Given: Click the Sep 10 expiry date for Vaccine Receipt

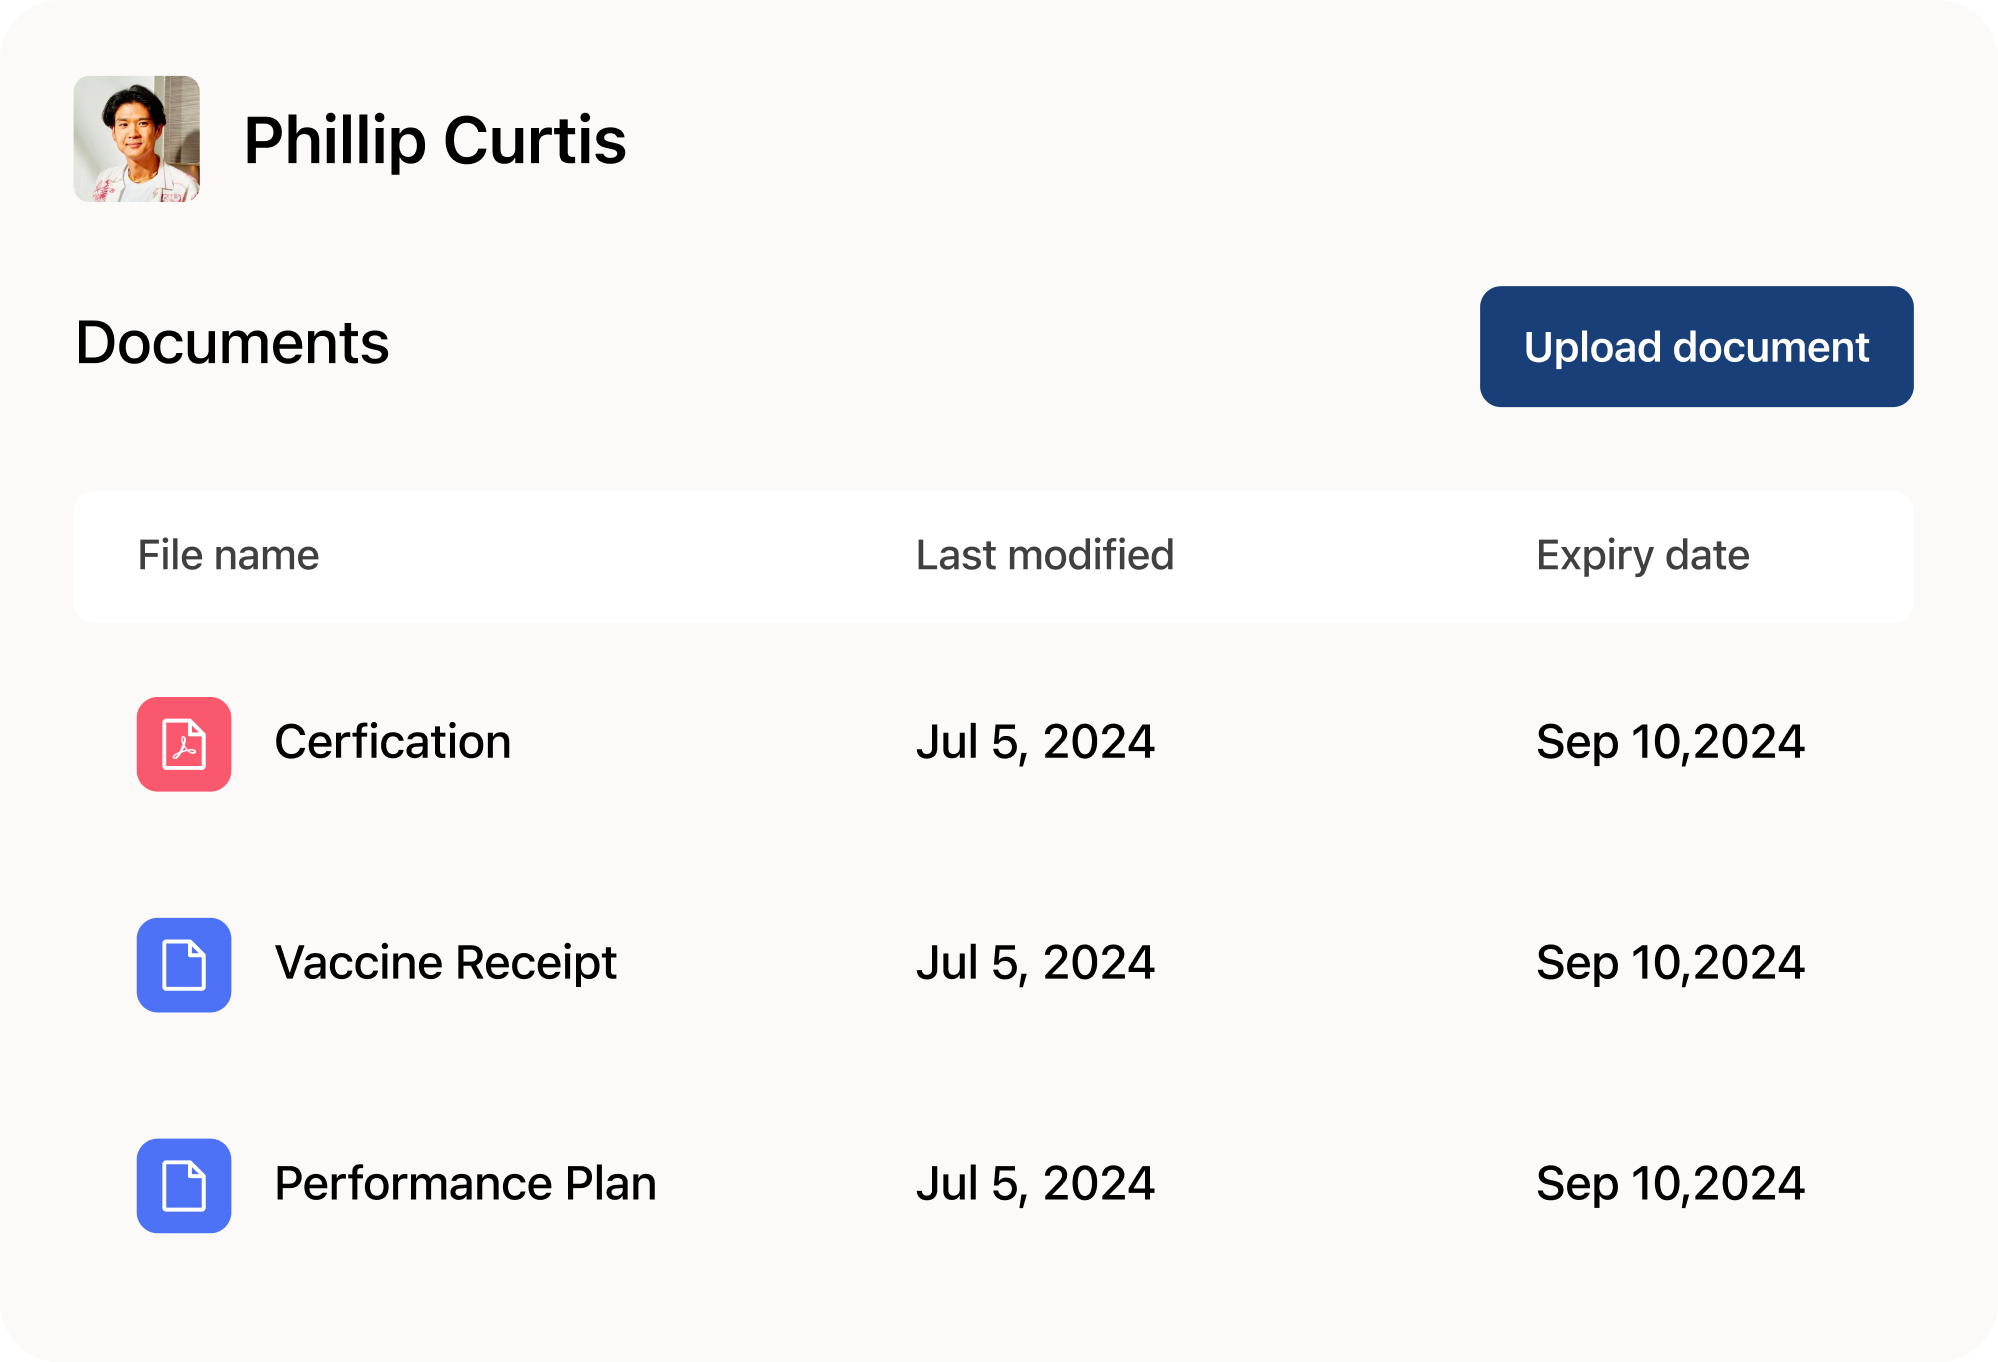Looking at the screenshot, I should click(1670, 964).
